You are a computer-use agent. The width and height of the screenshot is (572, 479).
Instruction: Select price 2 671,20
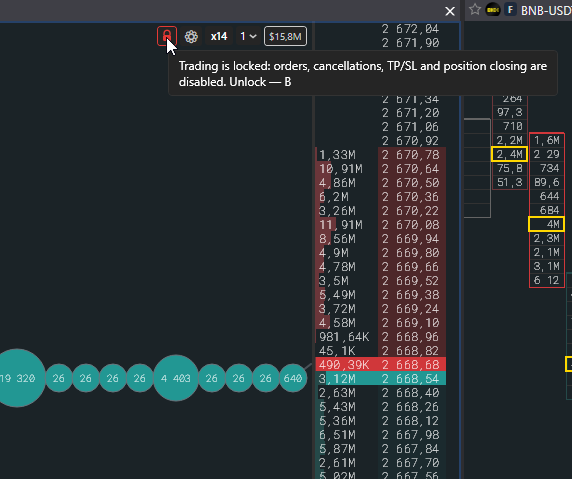point(411,113)
